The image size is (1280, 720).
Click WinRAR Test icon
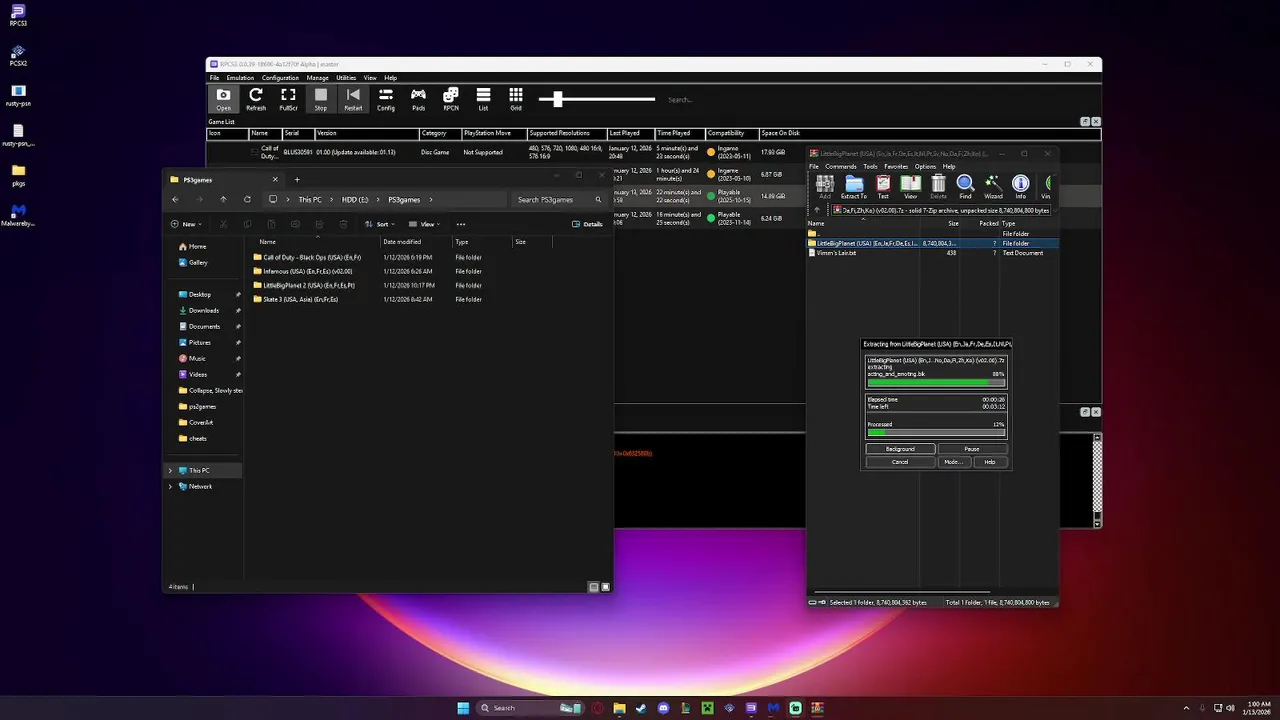883,187
